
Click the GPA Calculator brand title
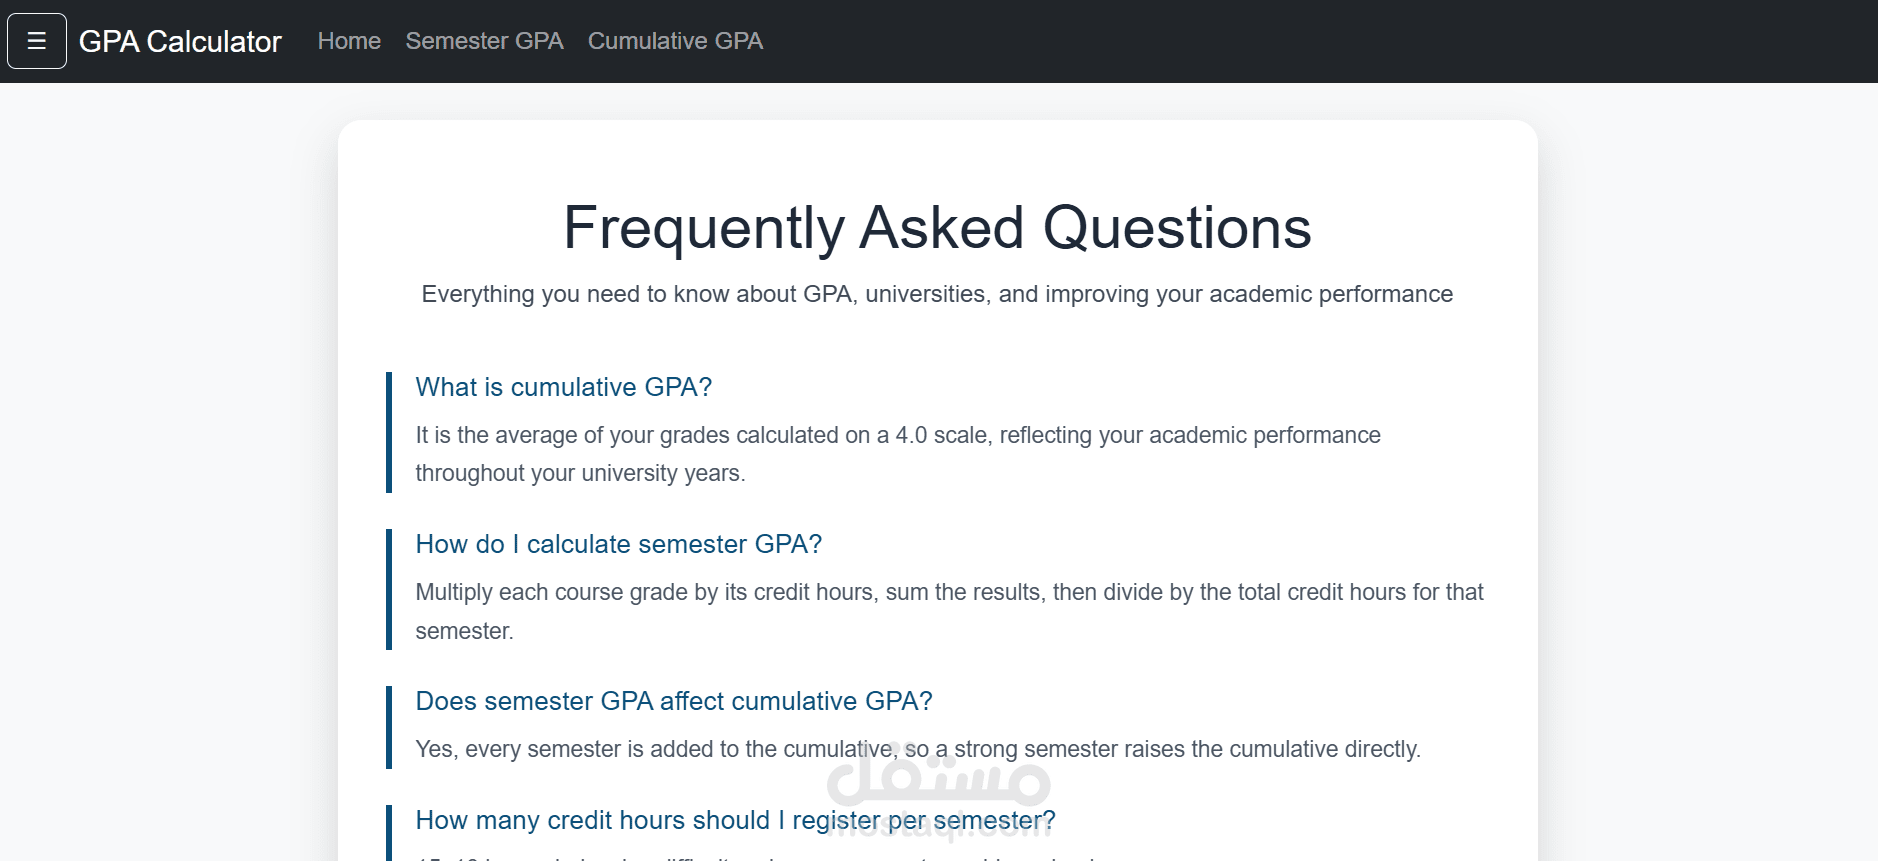point(180,41)
